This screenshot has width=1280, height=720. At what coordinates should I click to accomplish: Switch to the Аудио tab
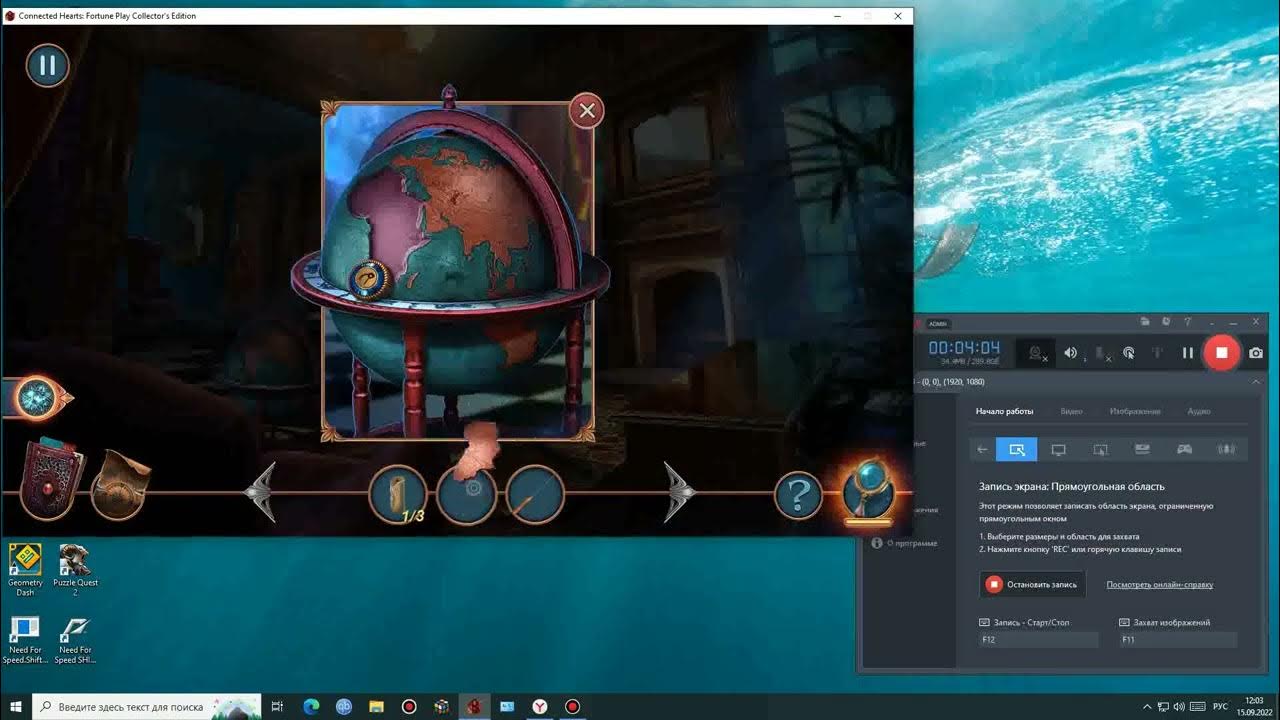coord(1199,411)
